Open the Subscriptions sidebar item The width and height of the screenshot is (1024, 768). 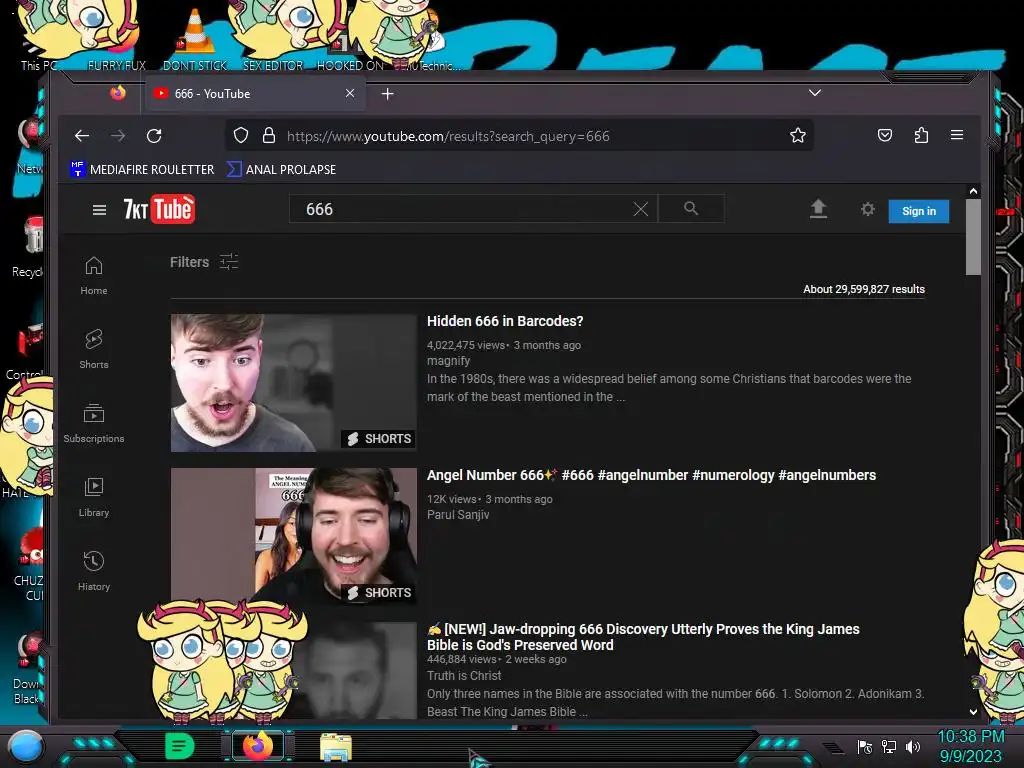pyautogui.click(x=93, y=423)
